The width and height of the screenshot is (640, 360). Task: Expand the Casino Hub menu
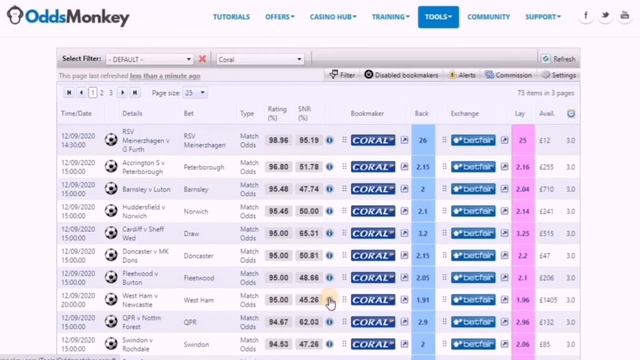click(x=333, y=17)
